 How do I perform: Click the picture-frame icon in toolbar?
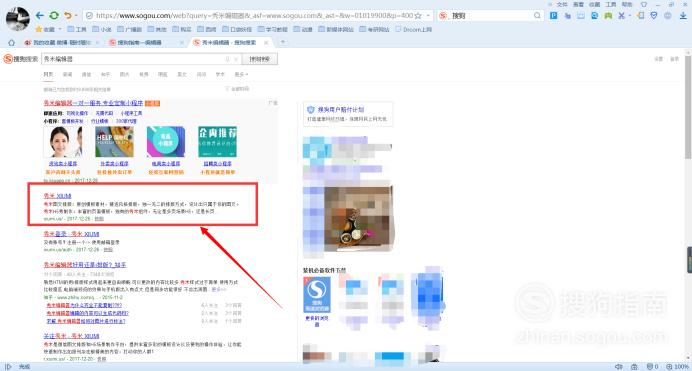(x=581, y=15)
